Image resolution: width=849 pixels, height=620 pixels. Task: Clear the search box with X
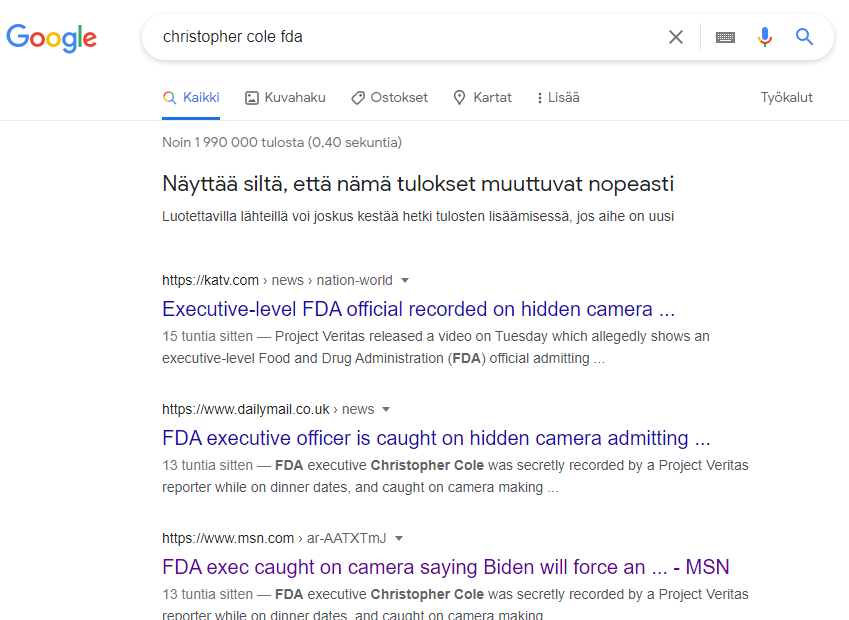click(x=676, y=37)
